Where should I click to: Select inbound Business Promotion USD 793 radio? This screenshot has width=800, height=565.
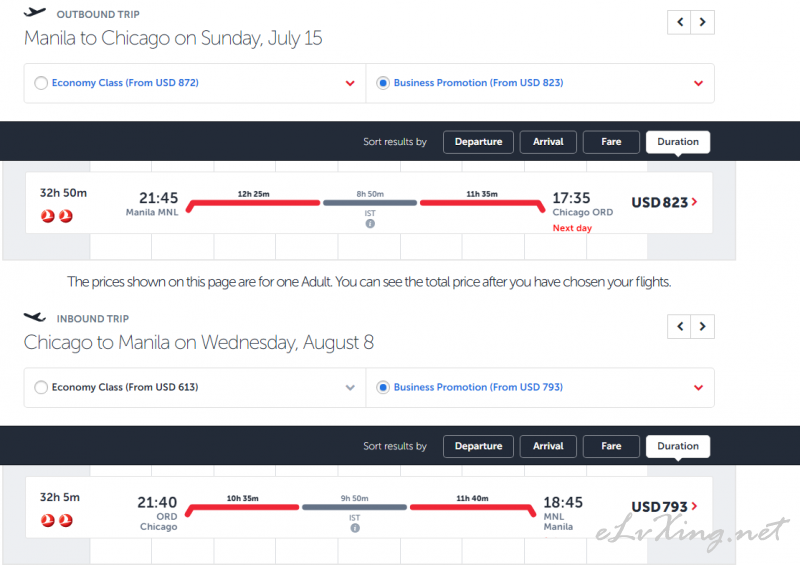pos(383,387)
